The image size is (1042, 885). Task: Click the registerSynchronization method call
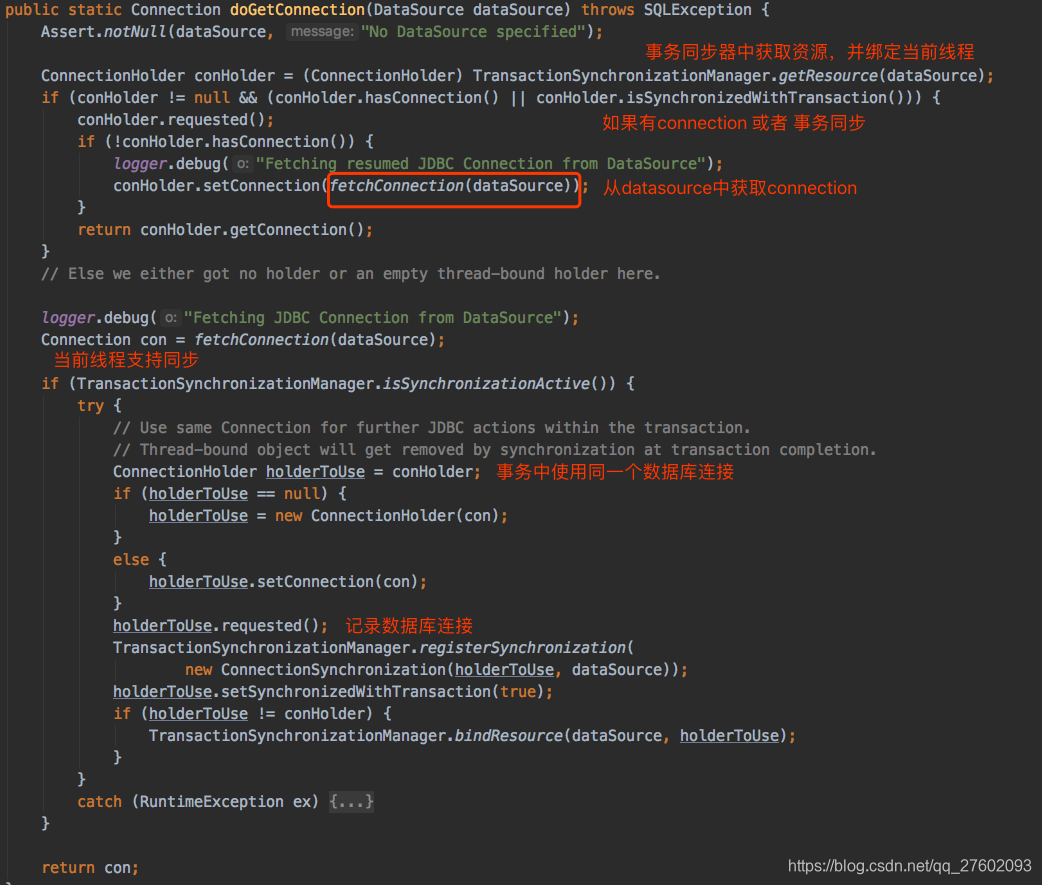point(522,647)
